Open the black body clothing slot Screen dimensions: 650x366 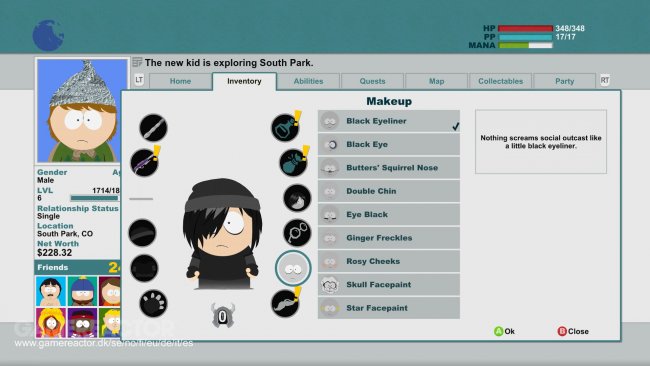tap(144, 268)
